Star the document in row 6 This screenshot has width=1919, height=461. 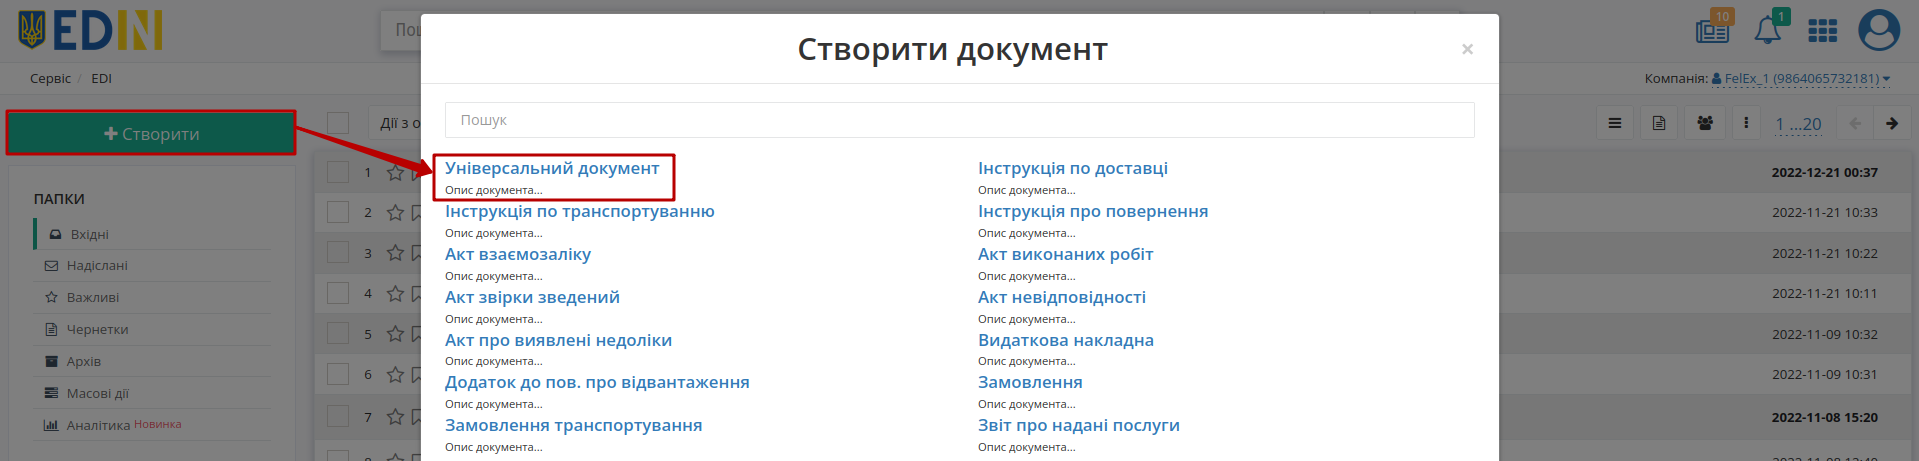(395, 374)
